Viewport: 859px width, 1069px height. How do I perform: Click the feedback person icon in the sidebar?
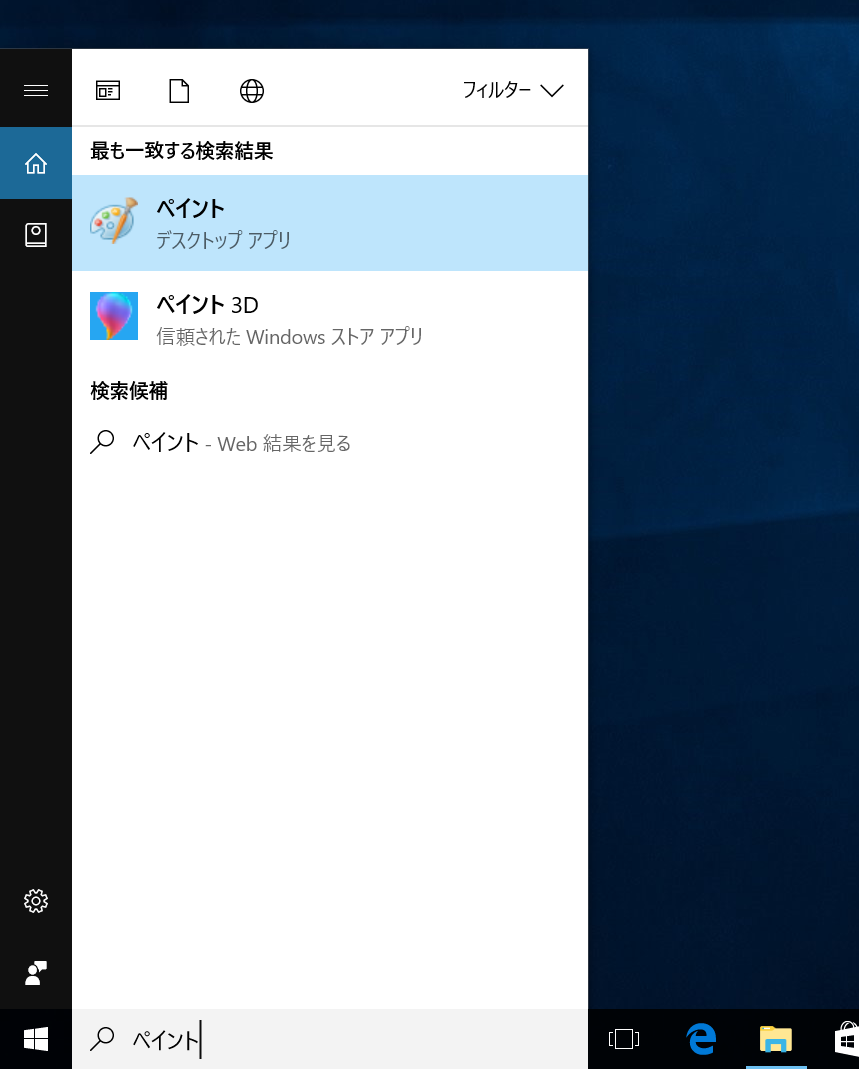click(x=35, y=973)
